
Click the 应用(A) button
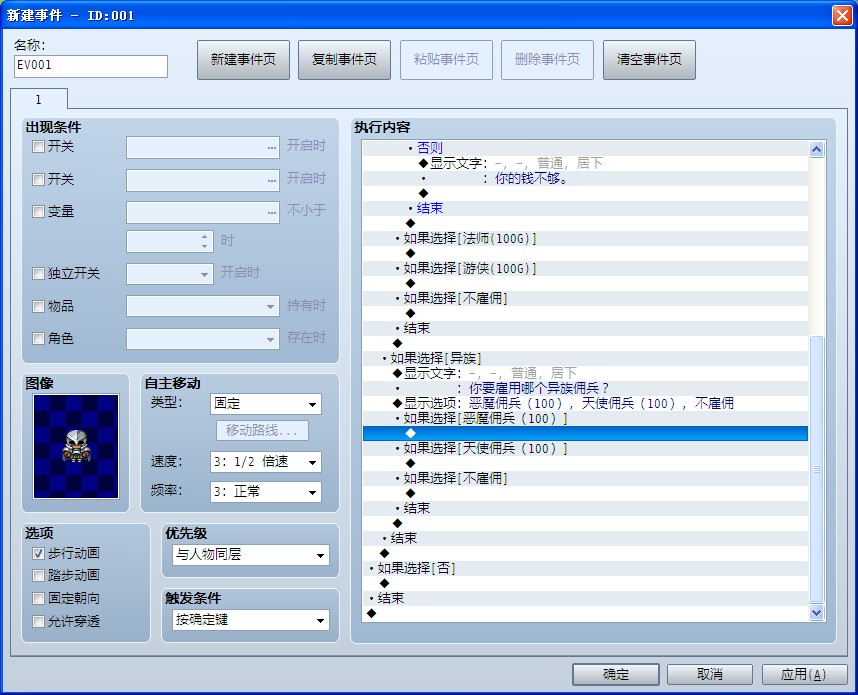pyautogui.click(x=804, y=674)
